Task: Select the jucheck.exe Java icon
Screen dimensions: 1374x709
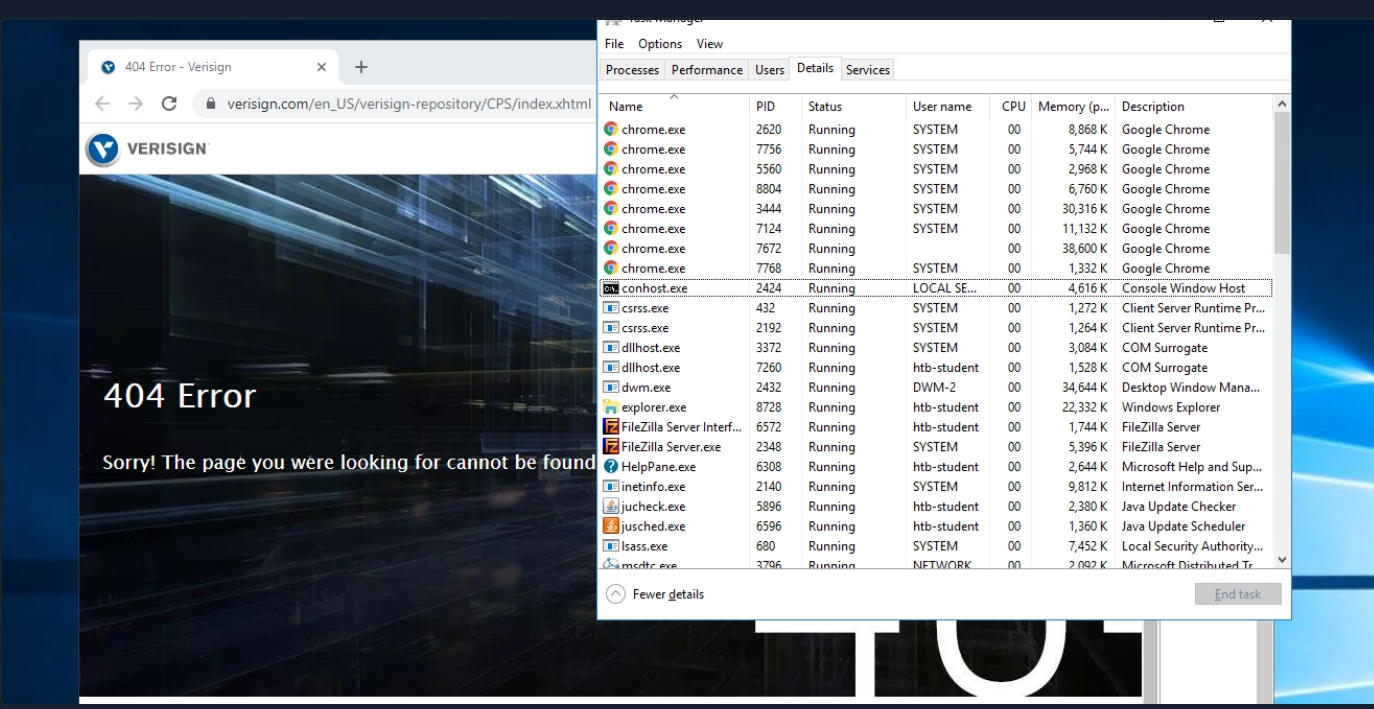Action: tap(611, 506)
